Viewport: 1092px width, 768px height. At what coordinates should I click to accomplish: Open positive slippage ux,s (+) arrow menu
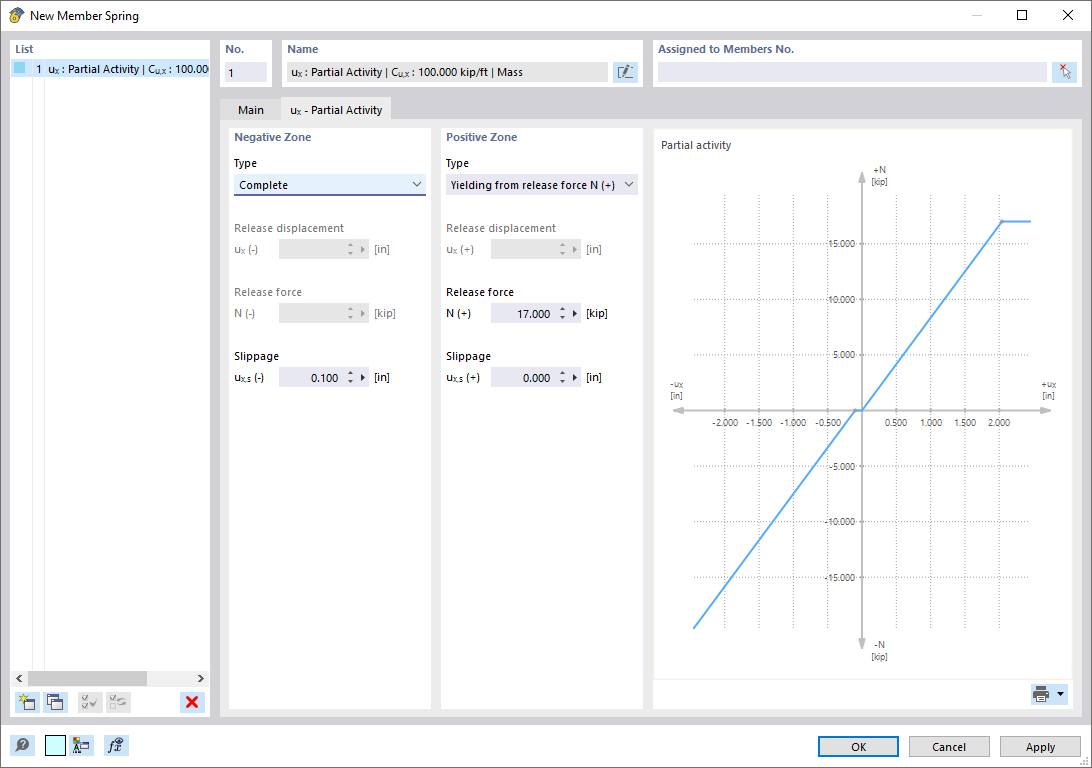[575, 378]
